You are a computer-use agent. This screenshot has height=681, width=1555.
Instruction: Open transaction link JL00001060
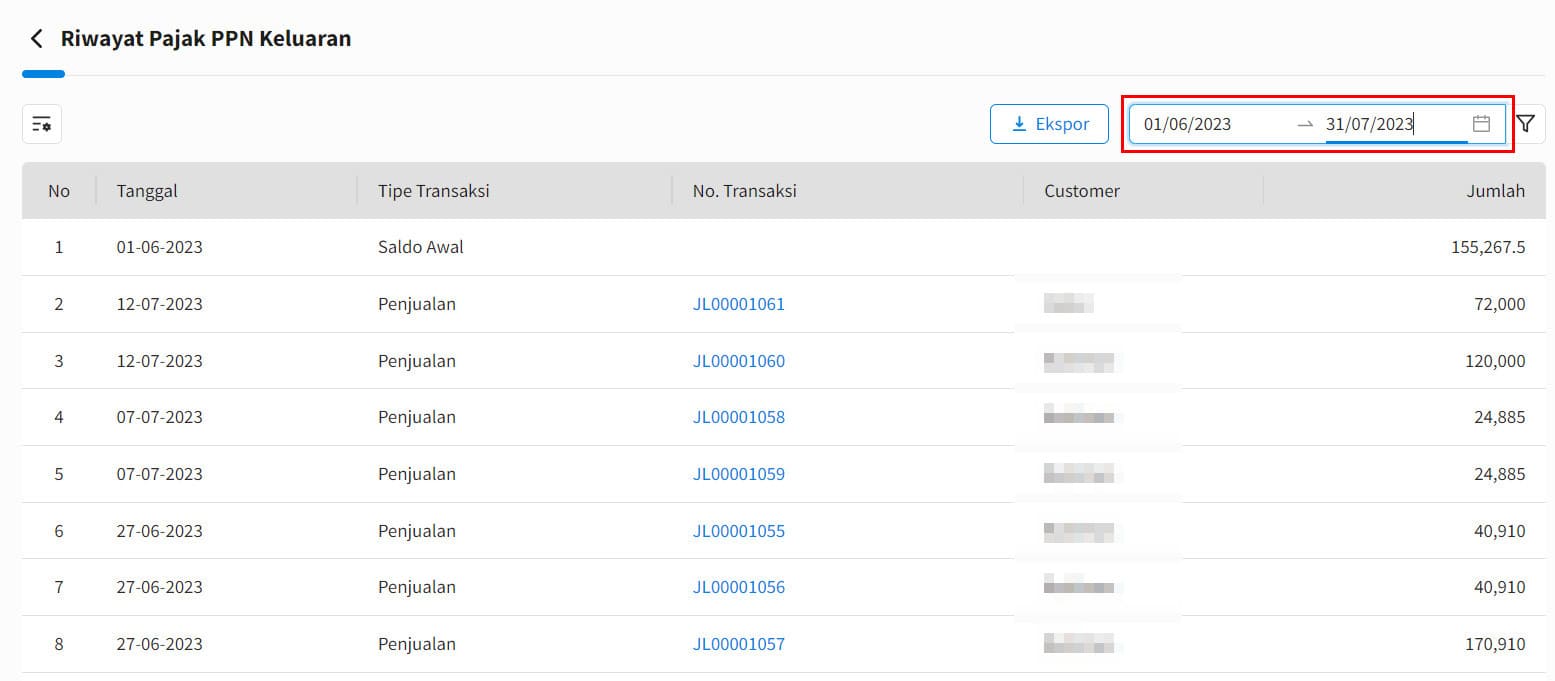[x=739, y=361]
